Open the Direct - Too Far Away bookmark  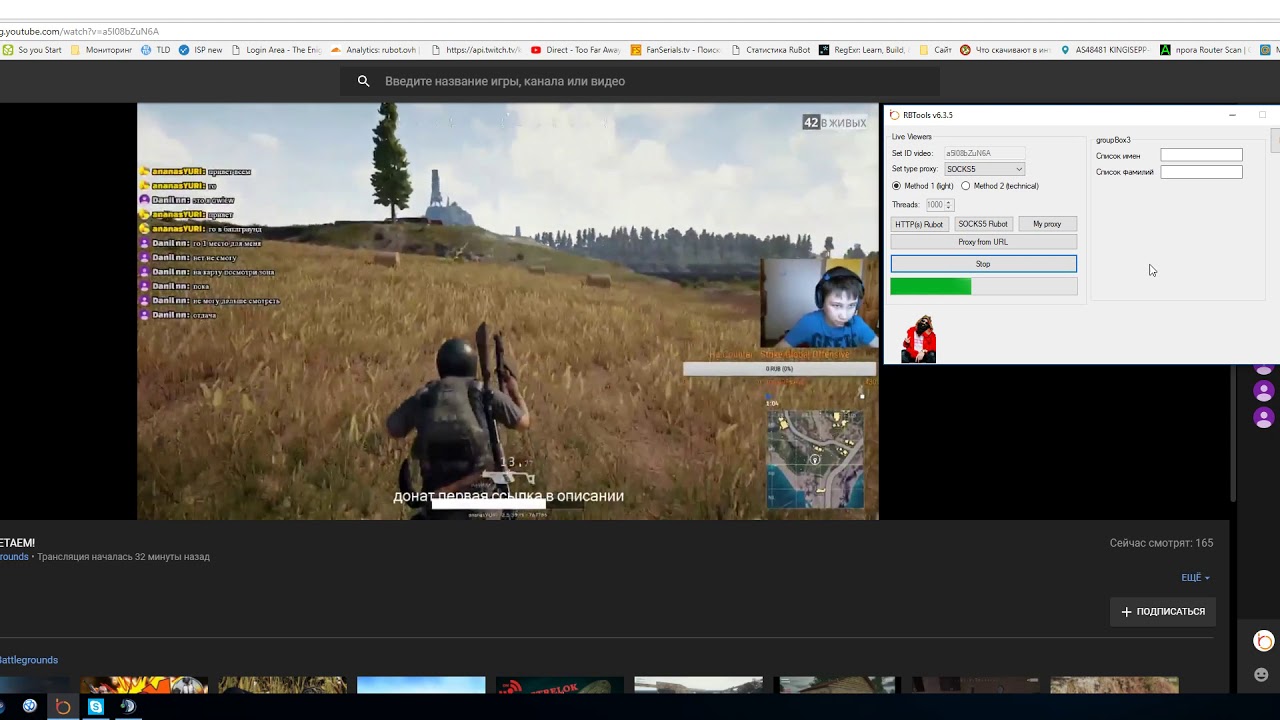point(576,50)
